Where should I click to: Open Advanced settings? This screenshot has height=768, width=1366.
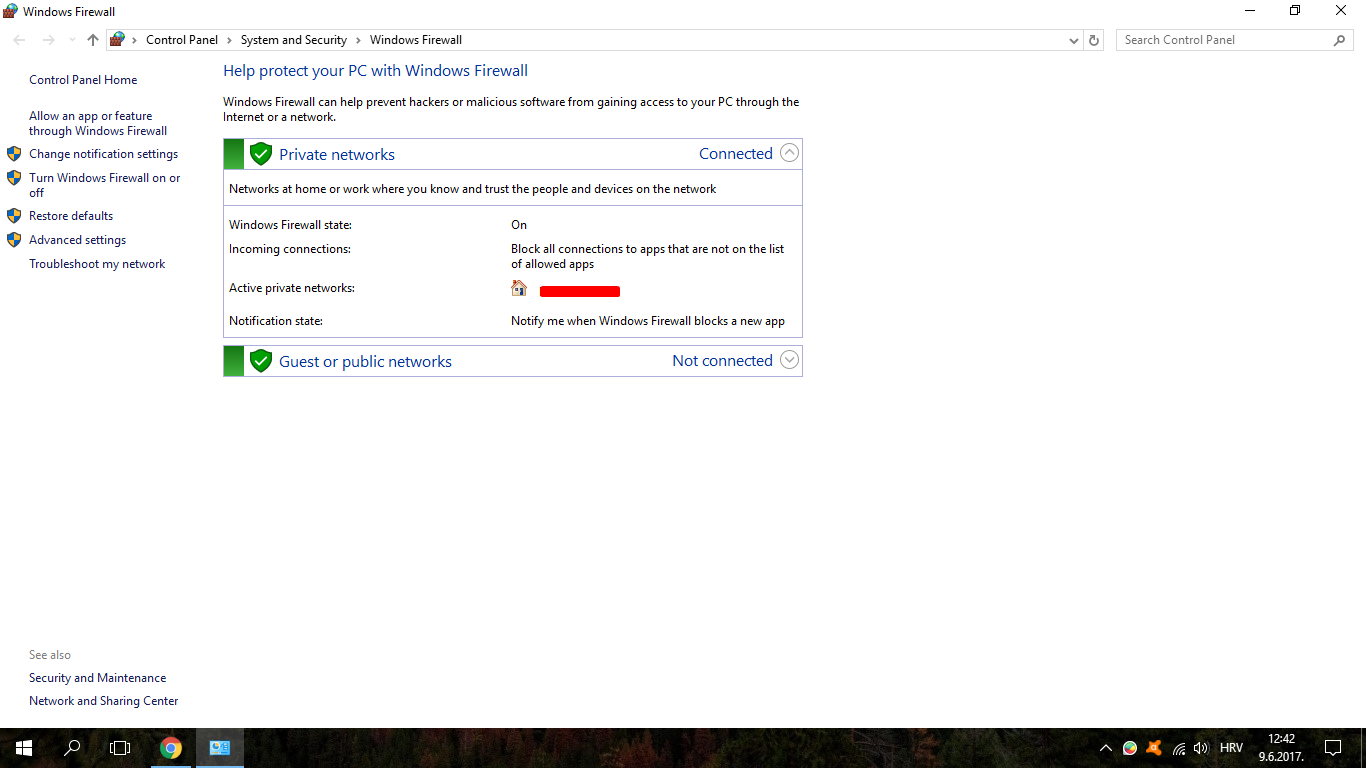[78, 240]
